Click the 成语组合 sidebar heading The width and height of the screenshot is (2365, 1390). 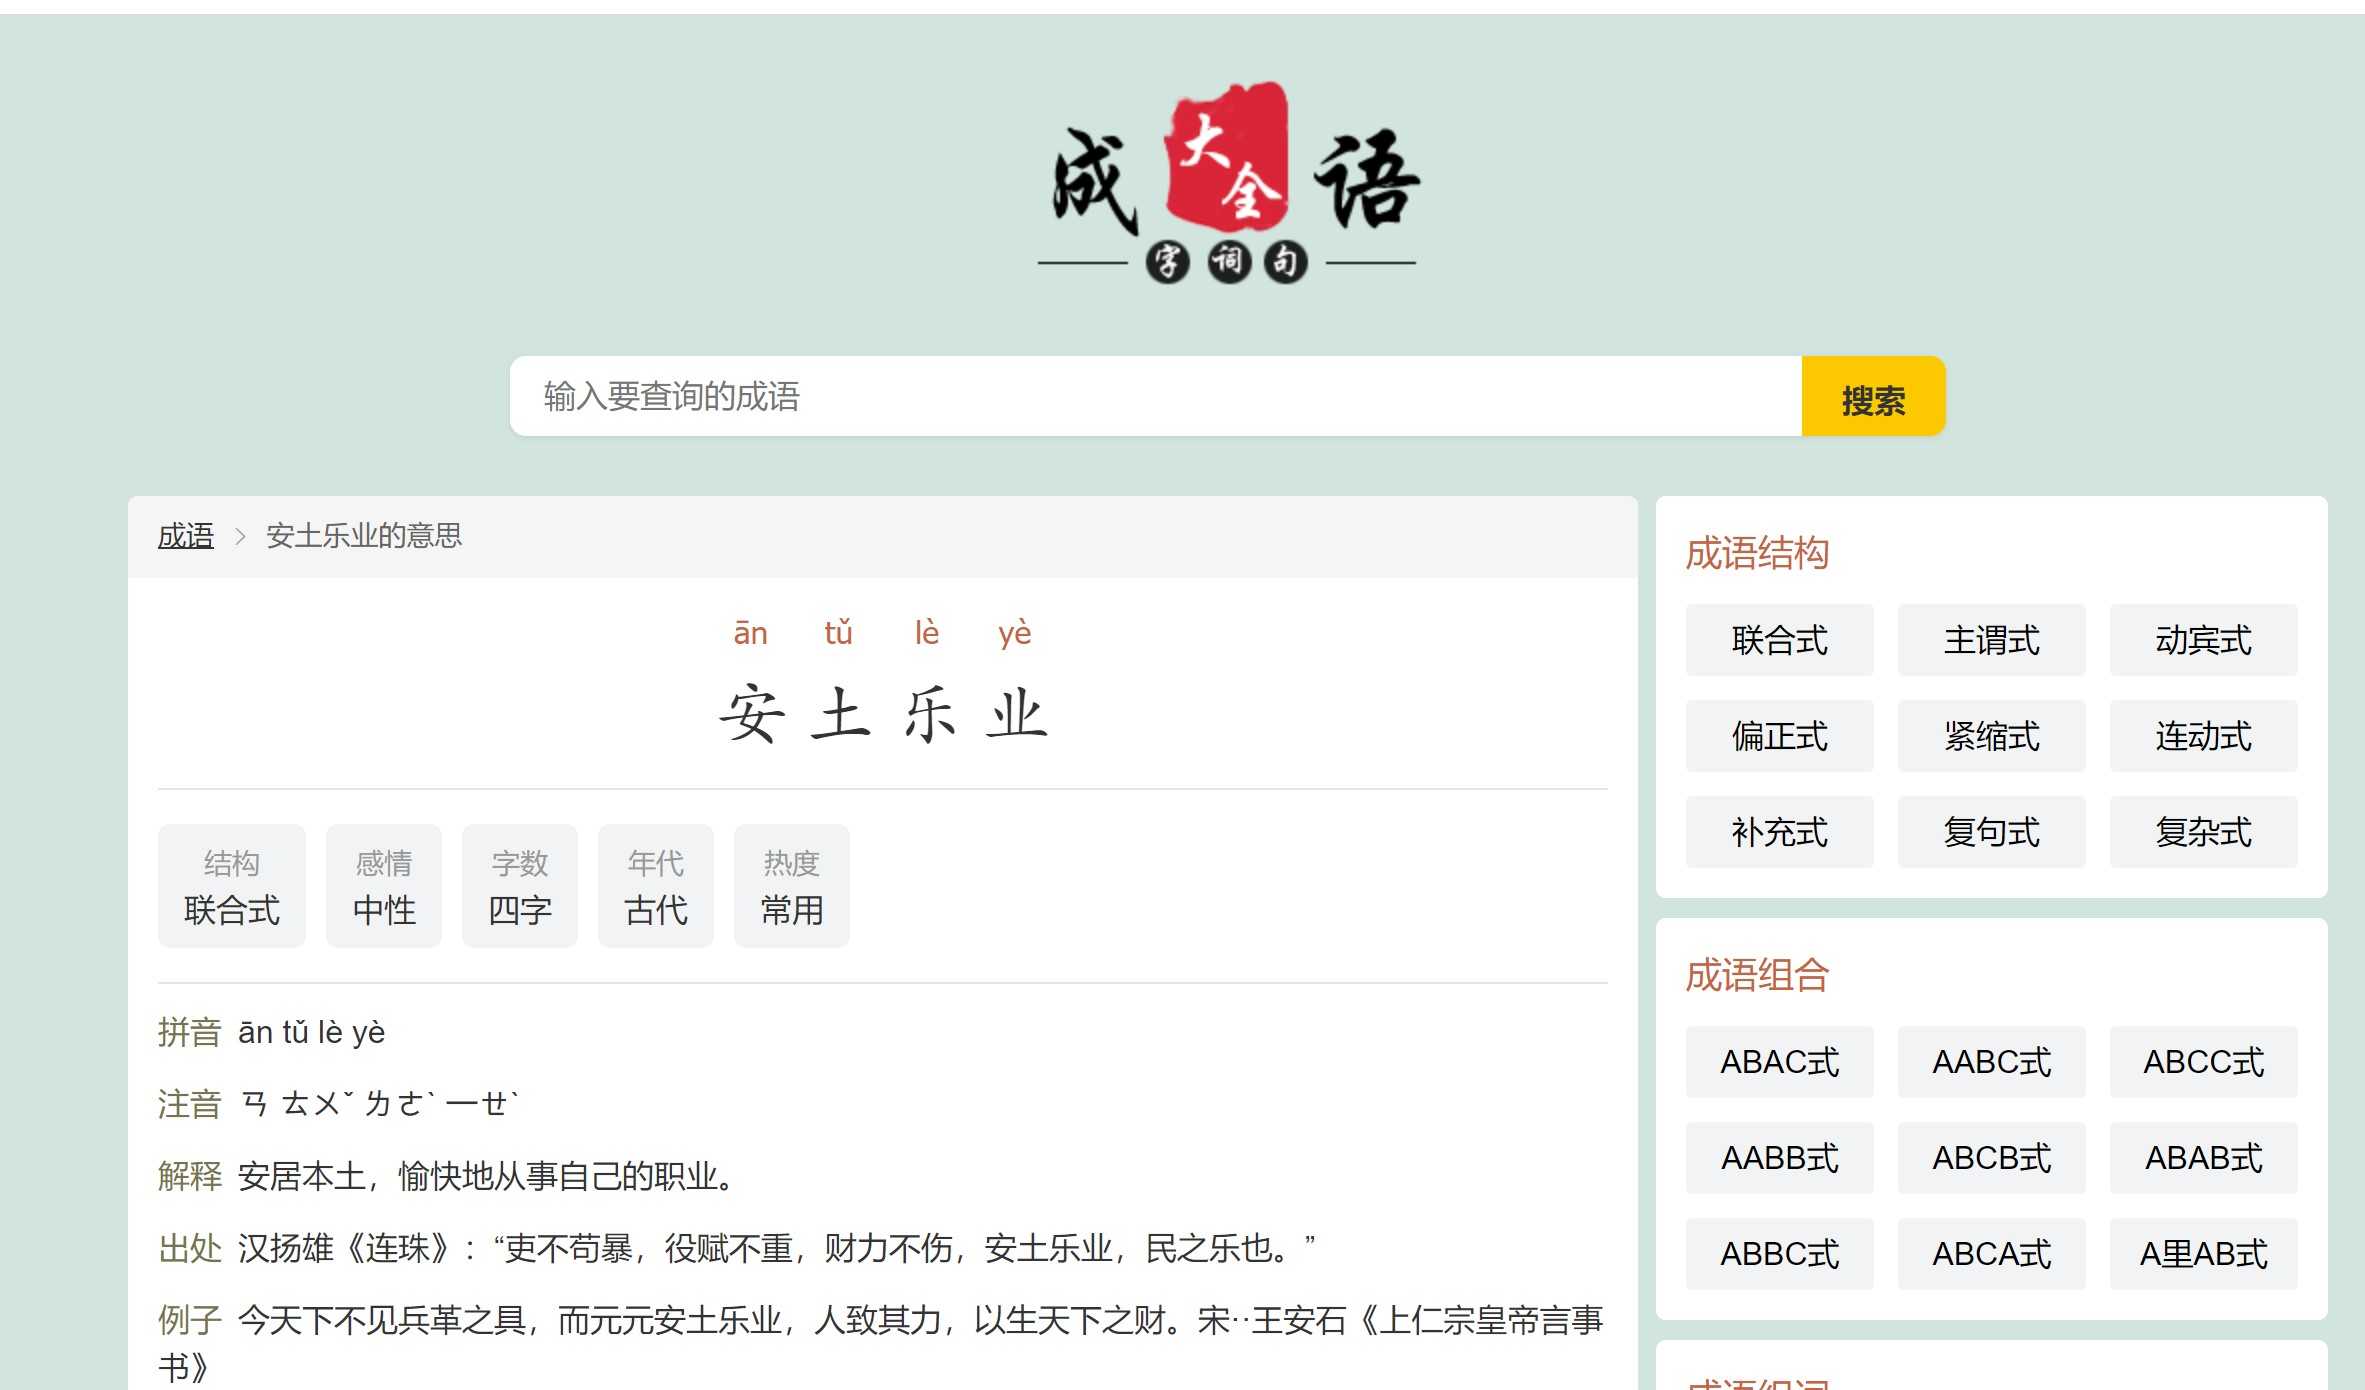pyautogui.click(x=1757, y=975)
